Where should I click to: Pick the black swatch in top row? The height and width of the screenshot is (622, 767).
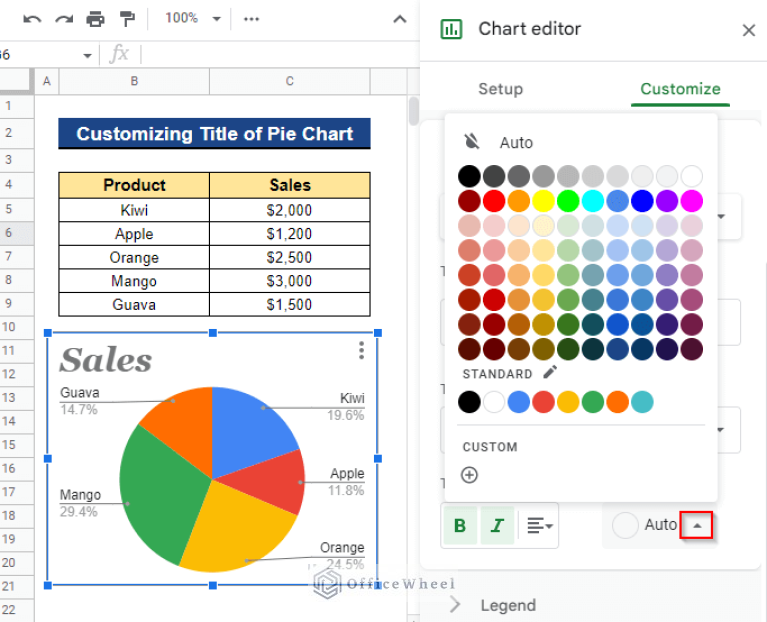pos(469,176)
